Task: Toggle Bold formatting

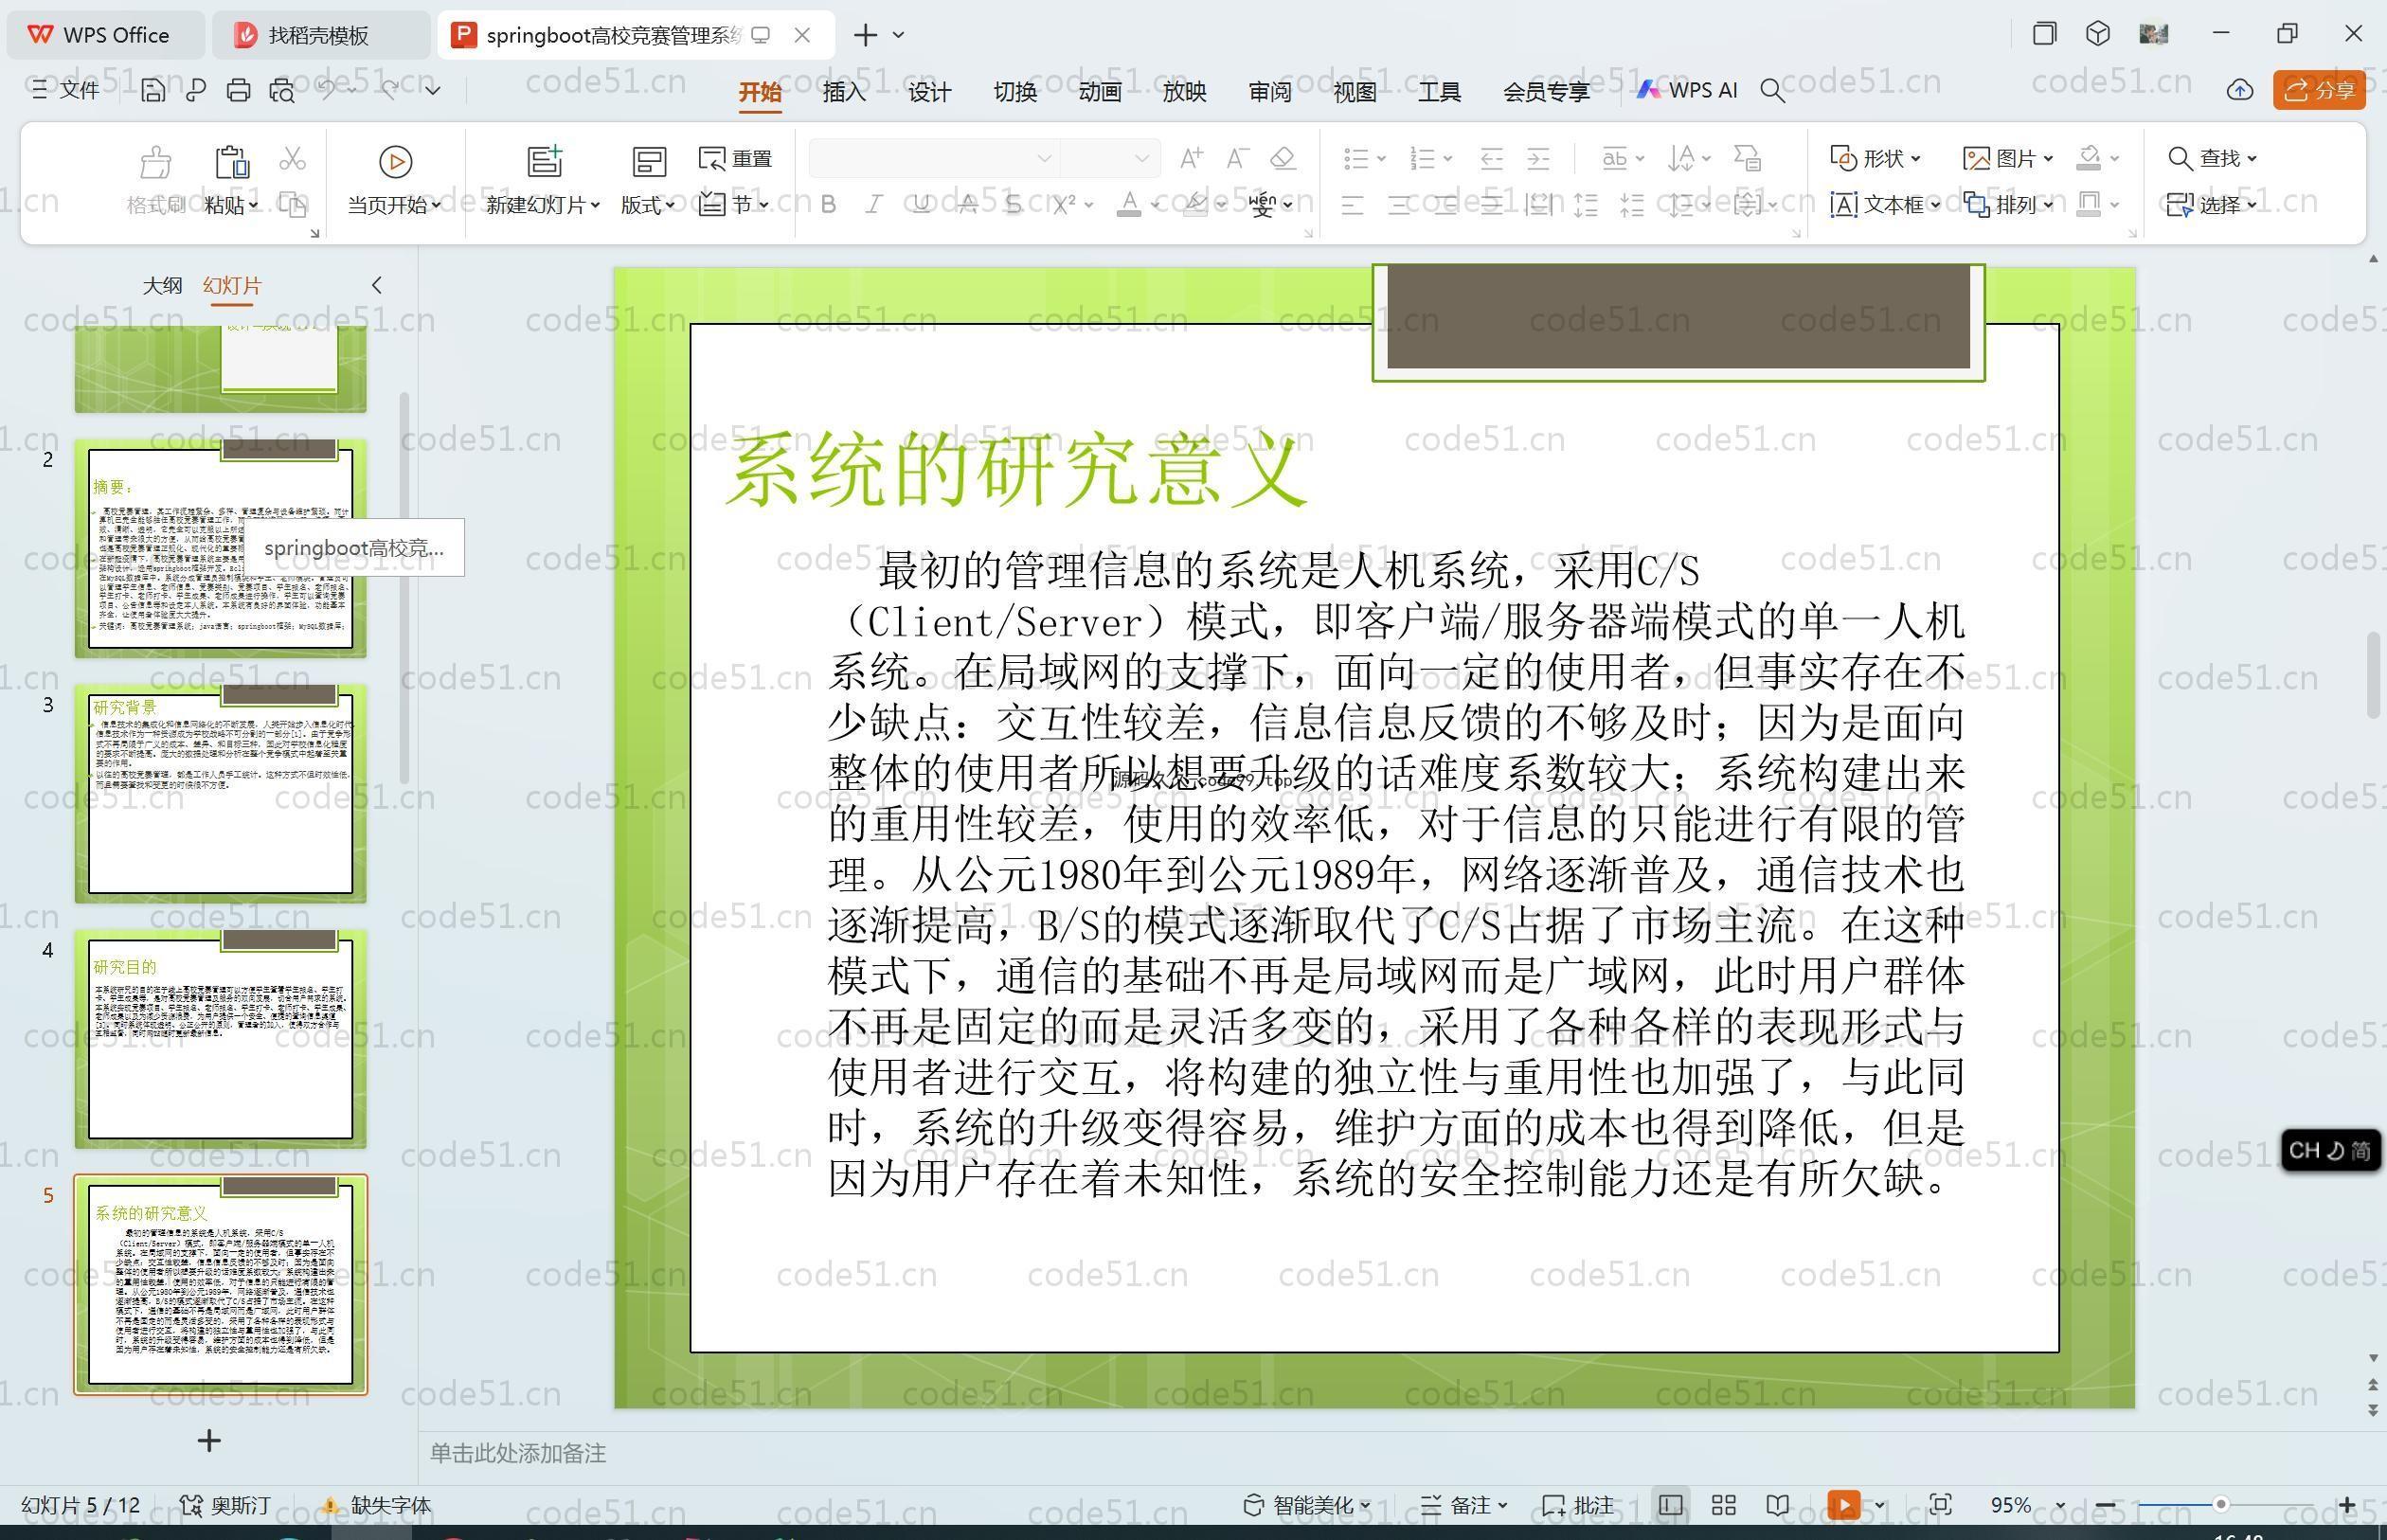Action: [828, 205]
